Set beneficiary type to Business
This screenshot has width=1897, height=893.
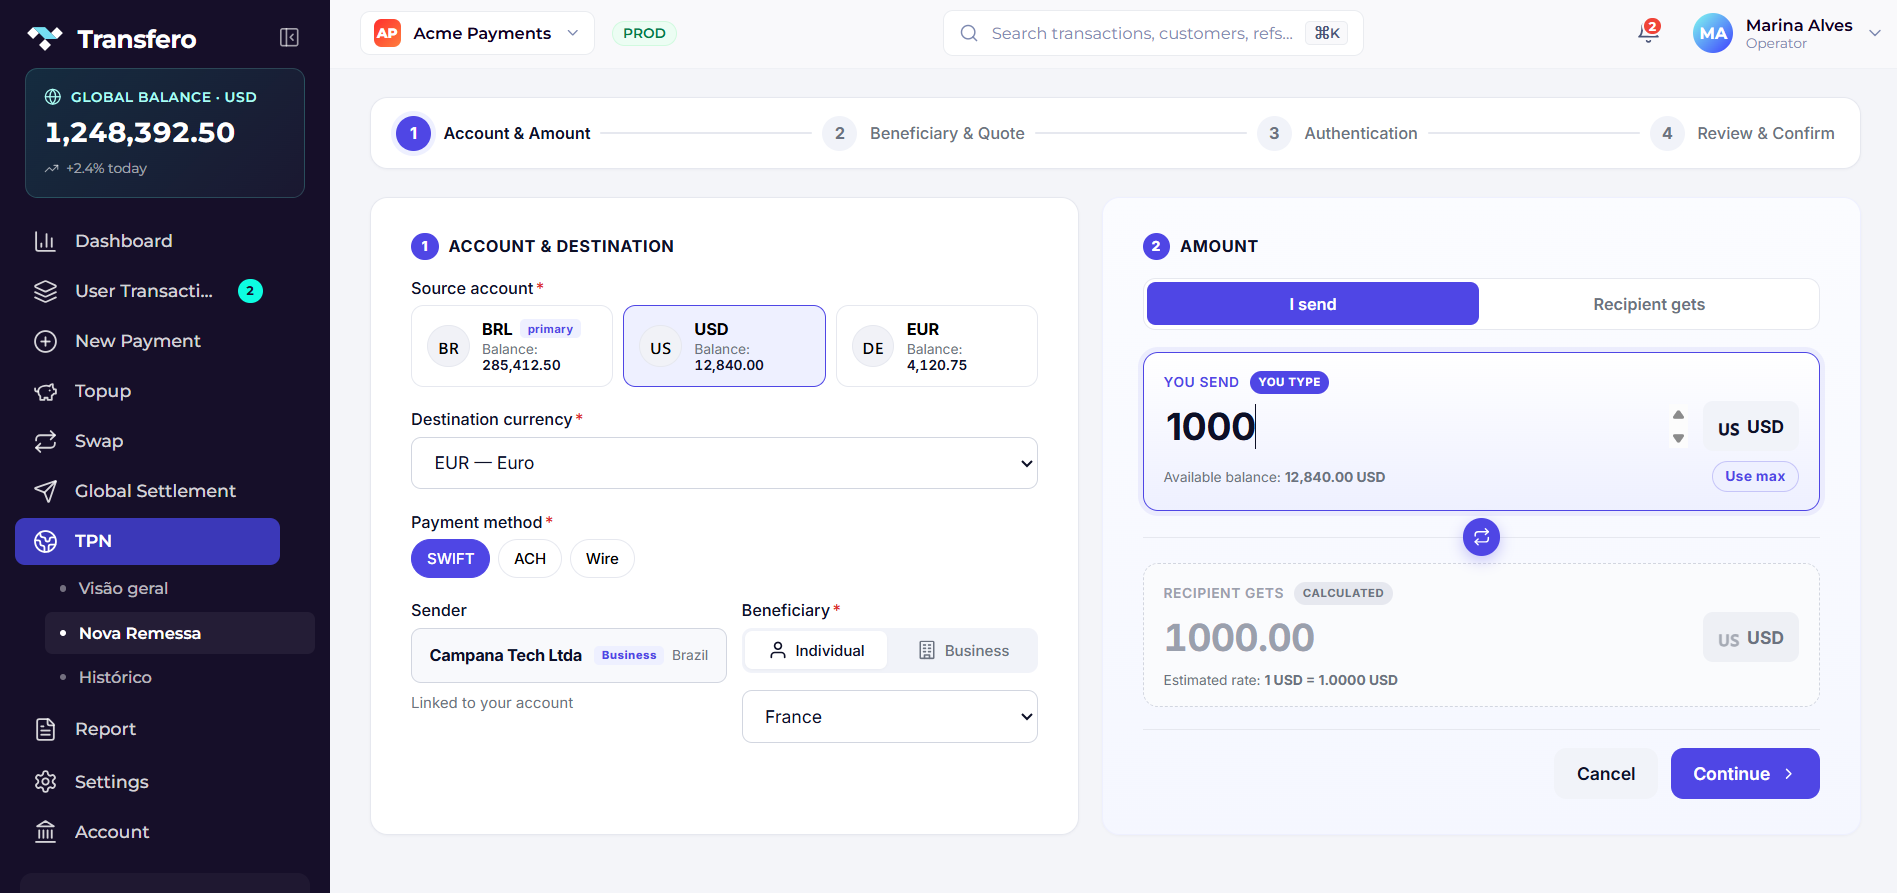point(963,651)
